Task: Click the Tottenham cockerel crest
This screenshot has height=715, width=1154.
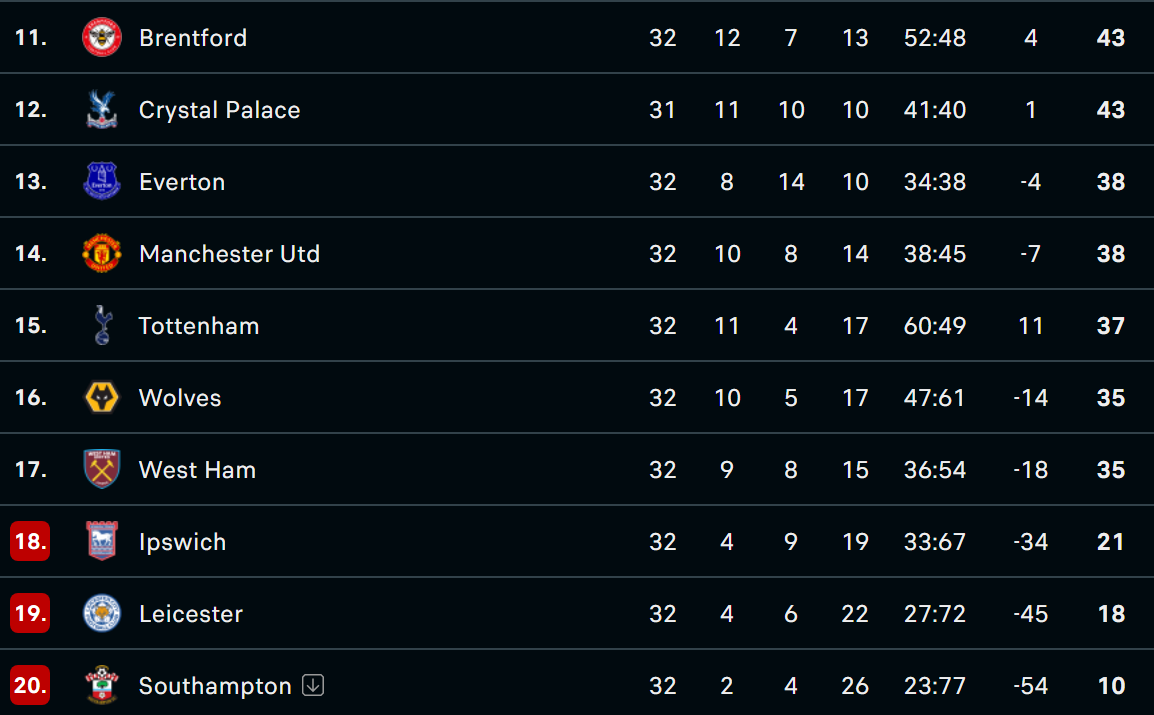Action: point(102,325)
